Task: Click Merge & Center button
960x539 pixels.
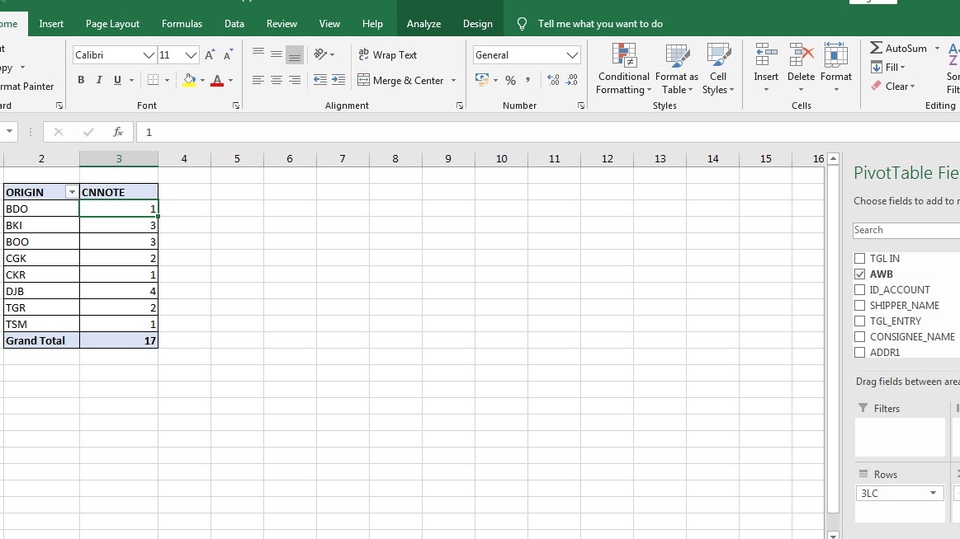Action: [x=400, y=80]
